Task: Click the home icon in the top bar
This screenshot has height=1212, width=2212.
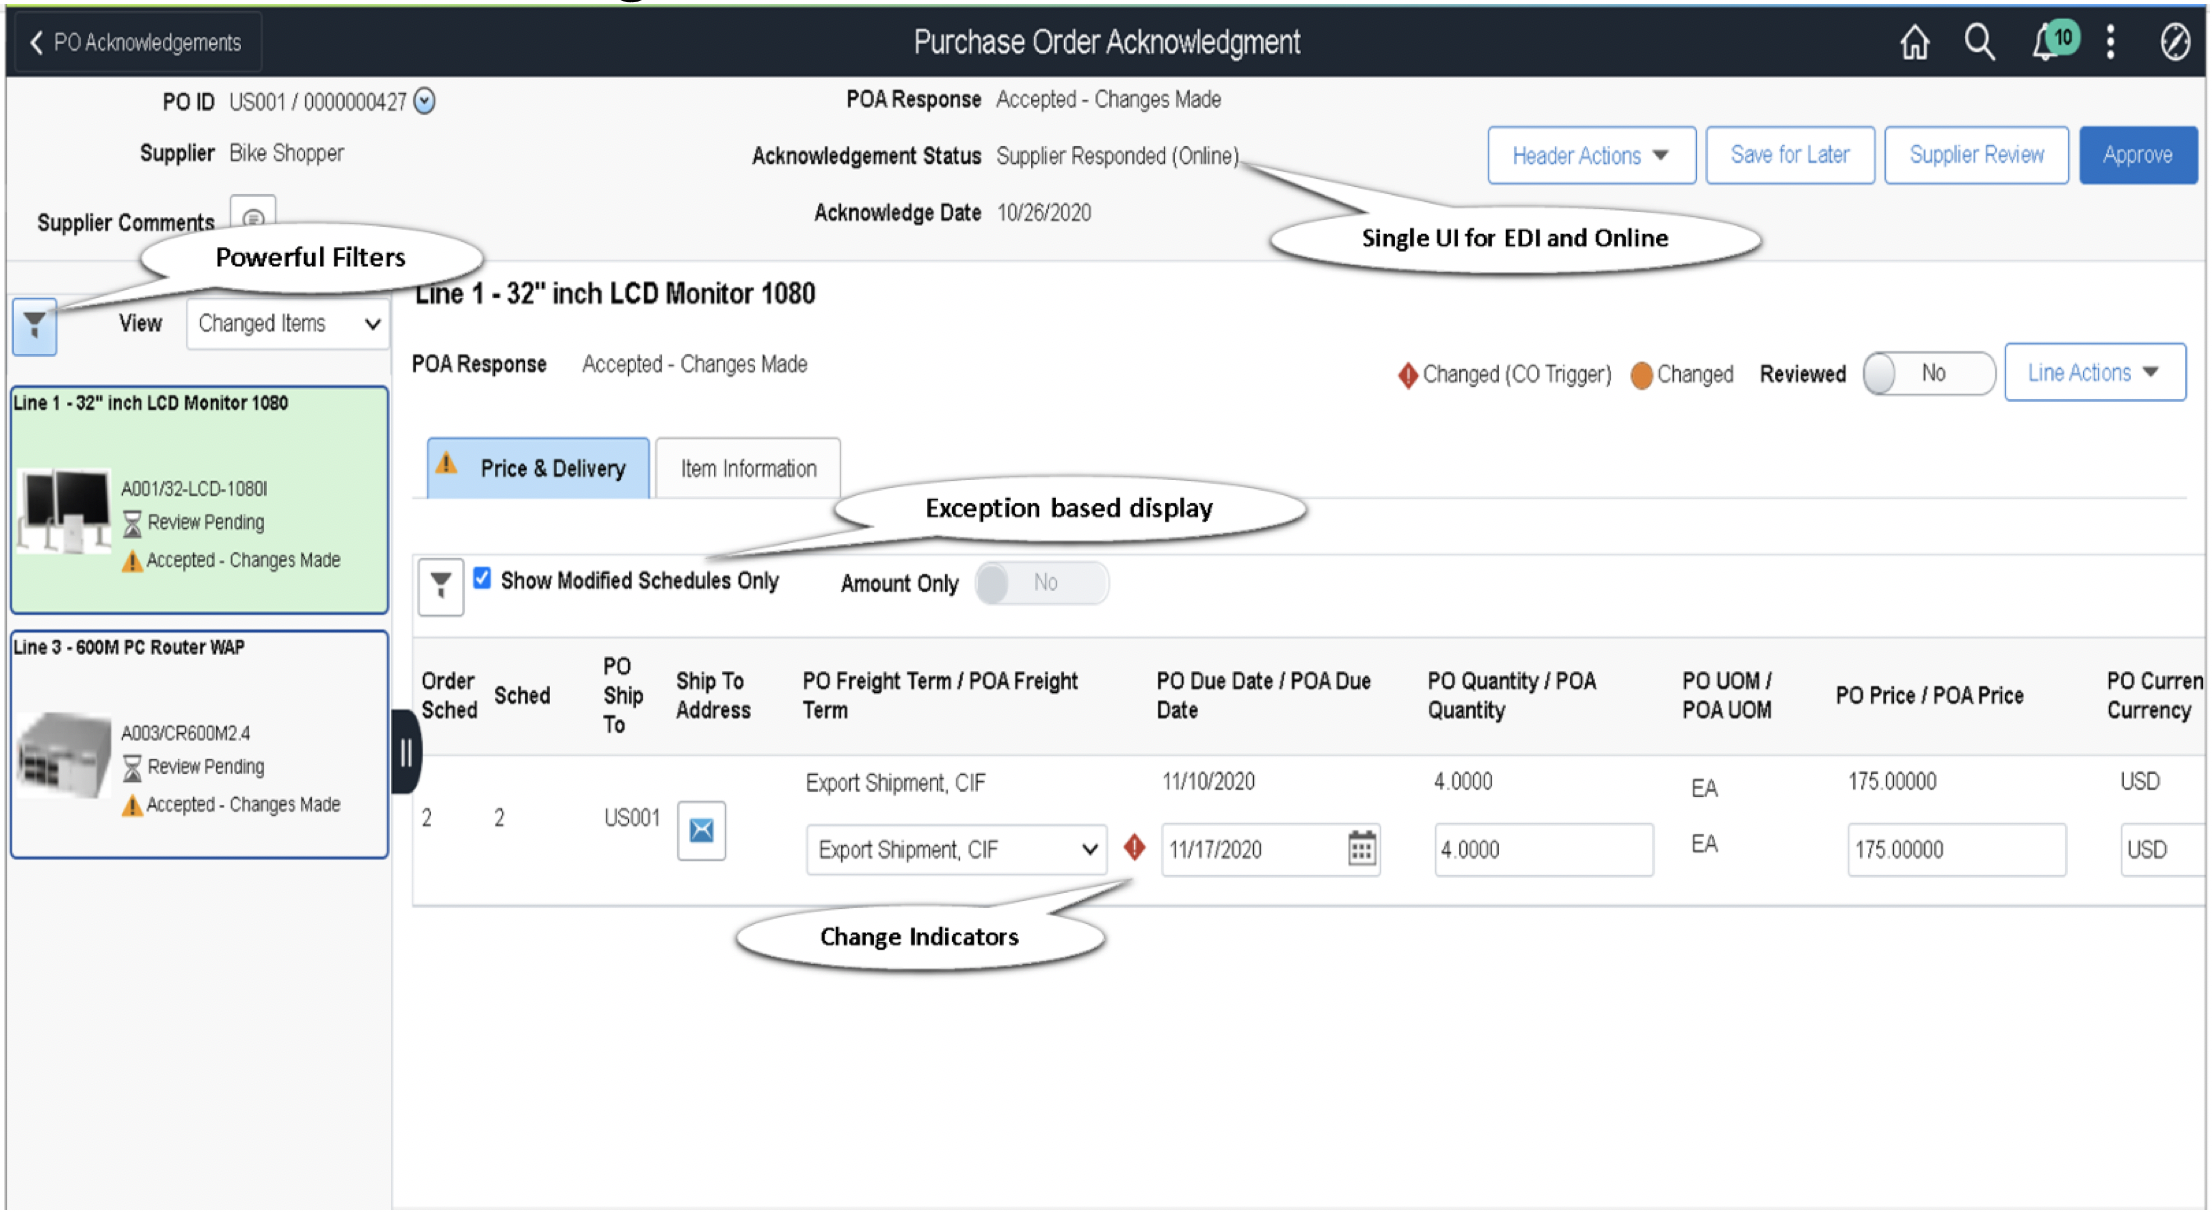Action: [1914, 41]
